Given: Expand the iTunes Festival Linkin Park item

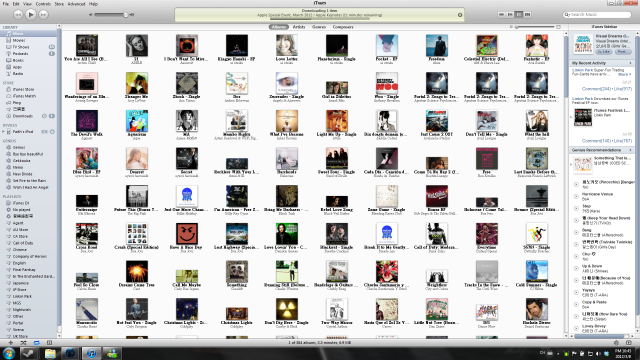Looking at the screenshot, I should coord(571,118).
